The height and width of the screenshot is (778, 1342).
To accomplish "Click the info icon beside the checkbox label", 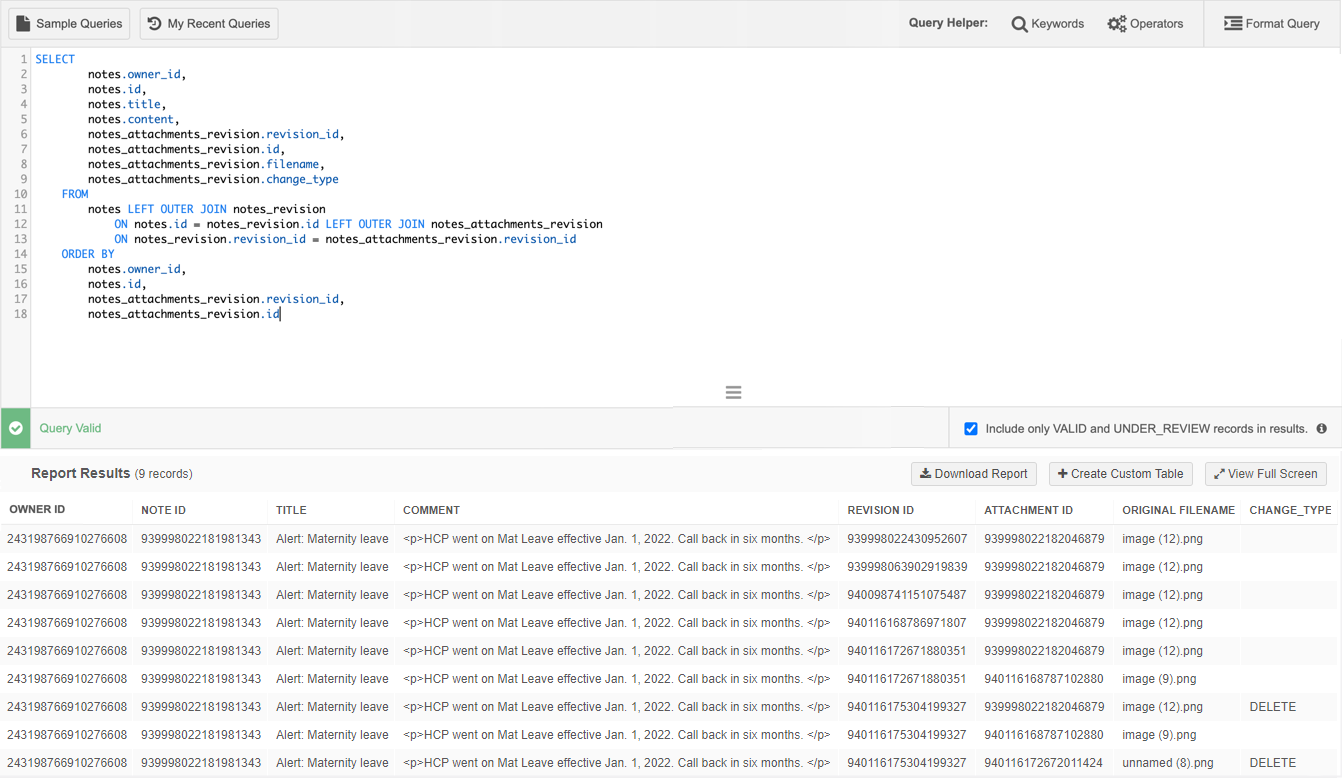I will [1321, 429].
